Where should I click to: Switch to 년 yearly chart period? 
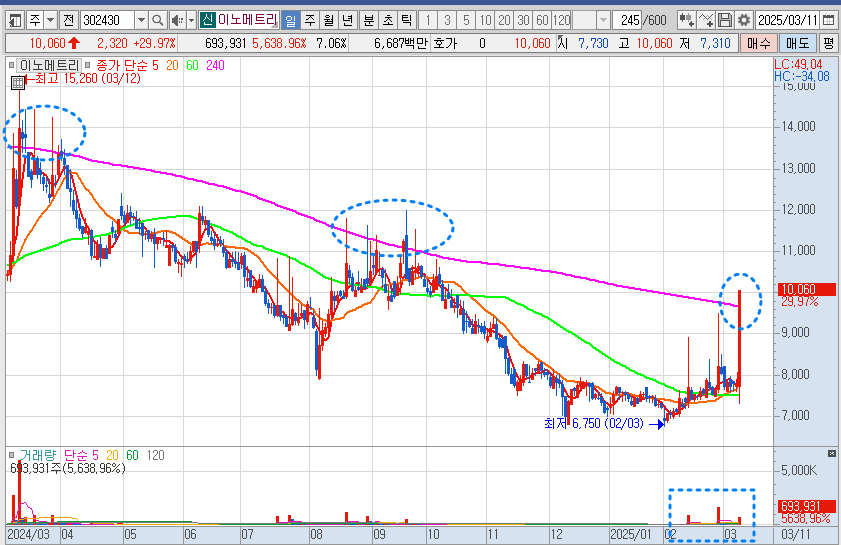[348, 21]
